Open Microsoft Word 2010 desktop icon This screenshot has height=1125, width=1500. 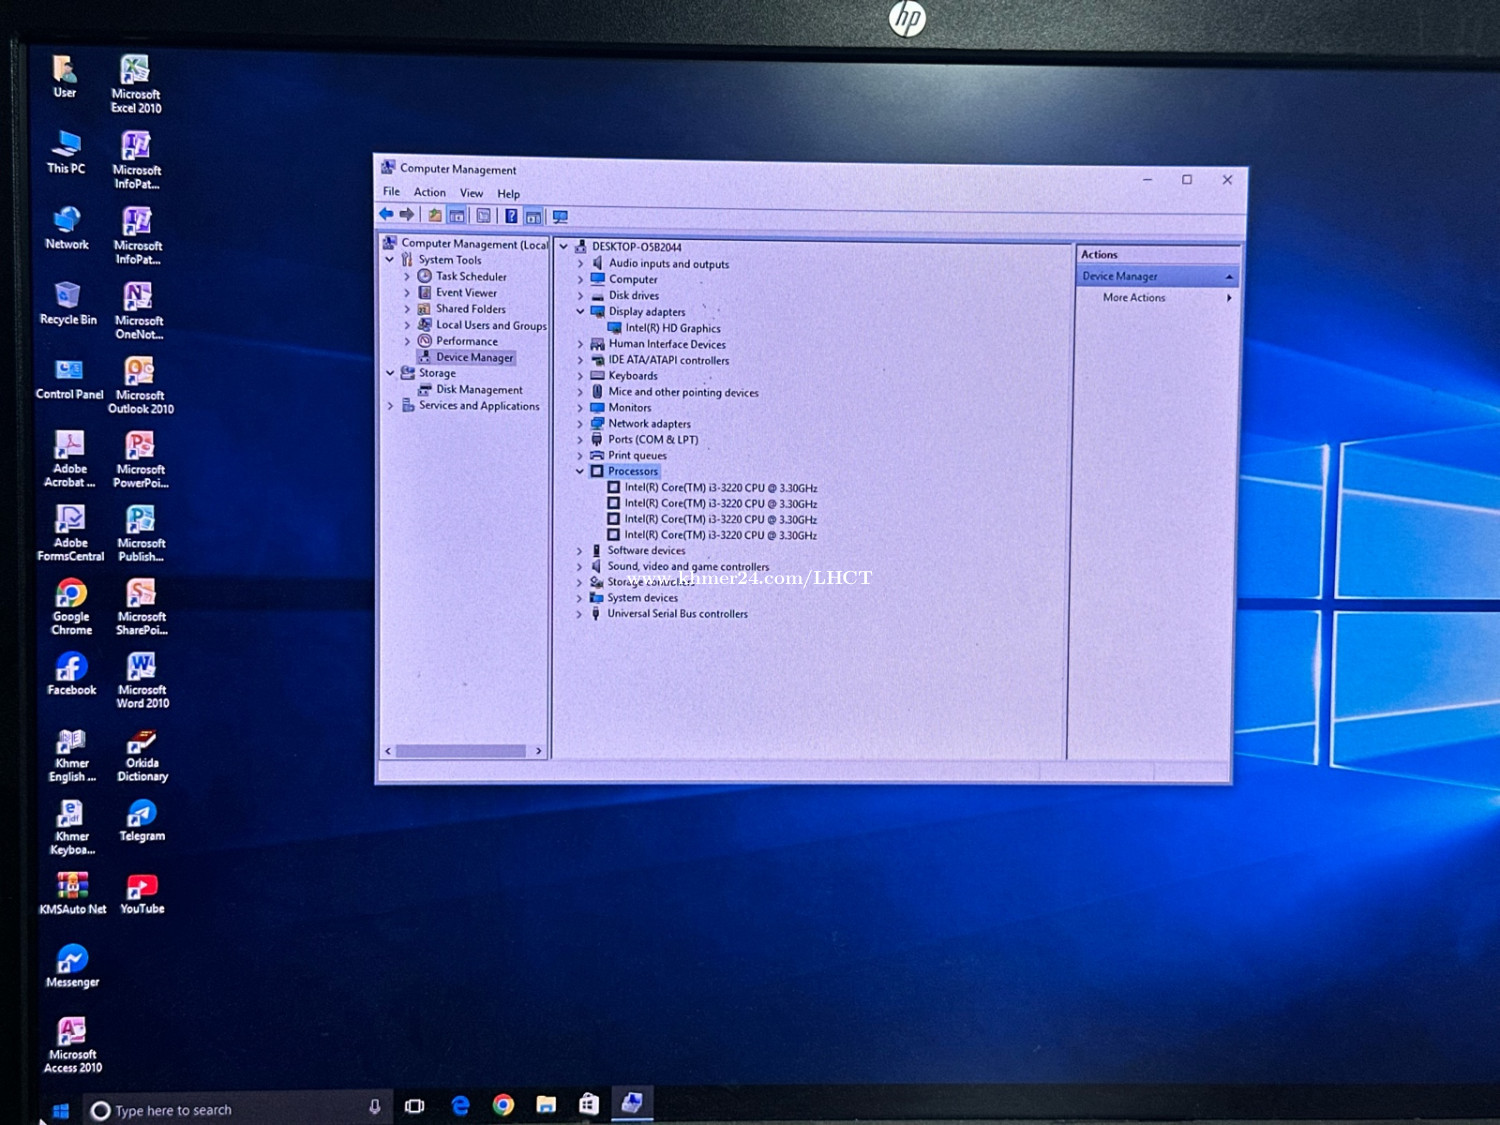pos(142,680)
